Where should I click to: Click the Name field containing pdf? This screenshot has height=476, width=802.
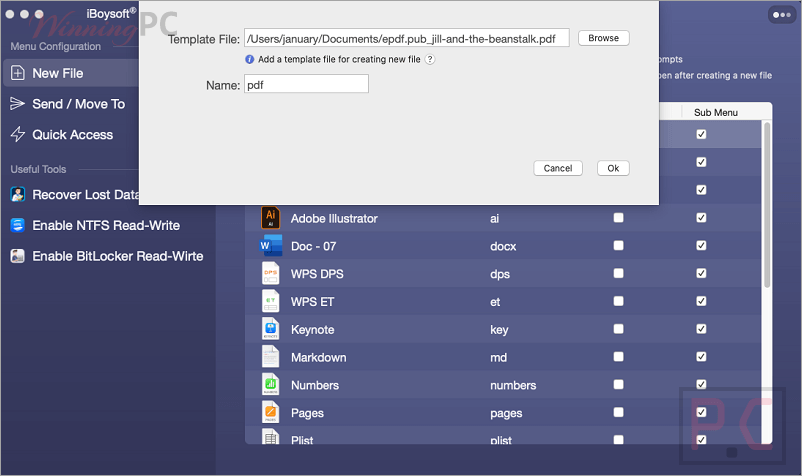(x=306, y=84)
